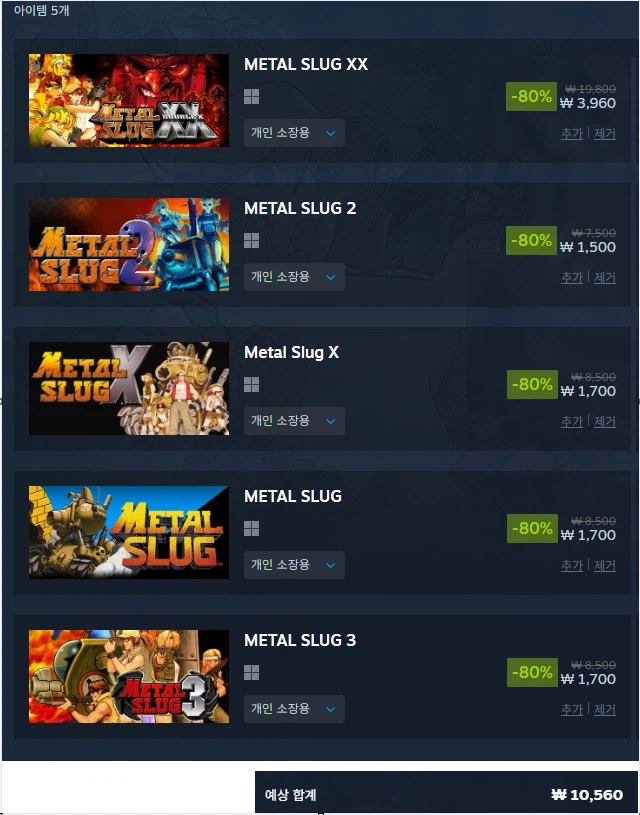Remove METAL SLUG 3 using 제거

[x=605, y=709]
